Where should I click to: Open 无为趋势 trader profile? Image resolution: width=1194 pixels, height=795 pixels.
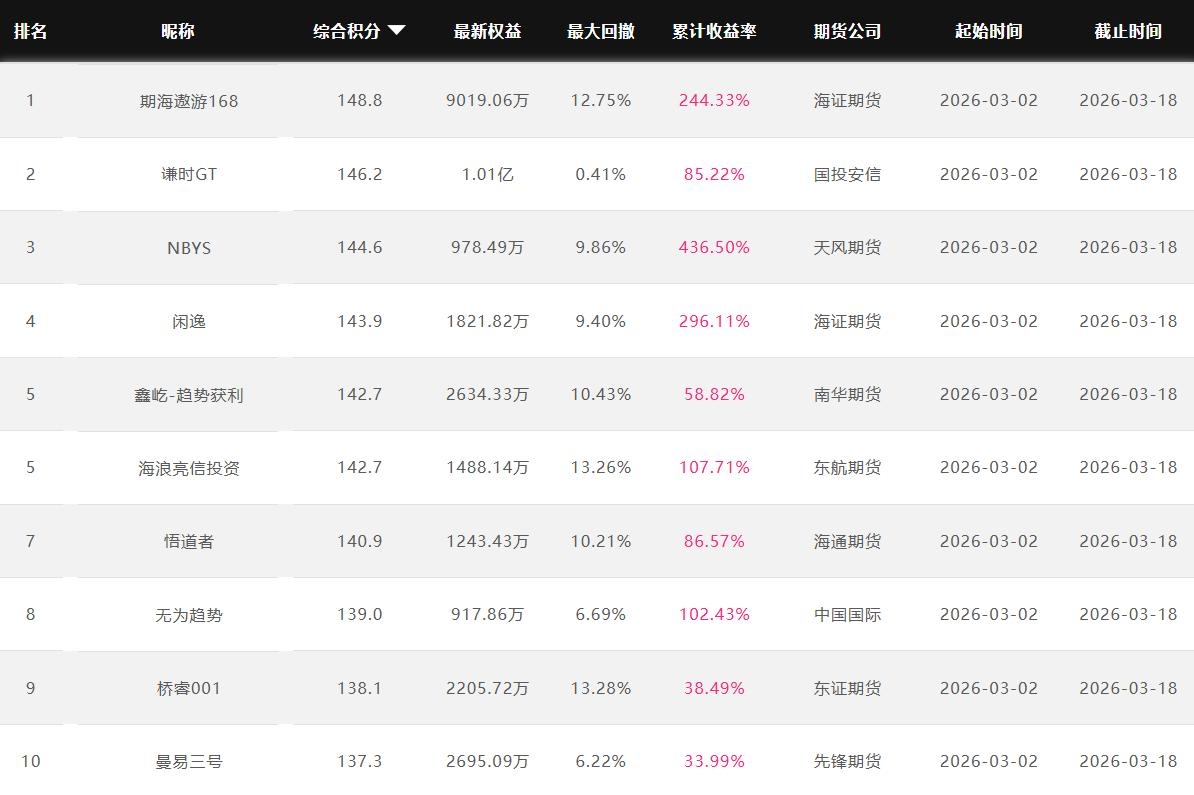coord(189,615)
